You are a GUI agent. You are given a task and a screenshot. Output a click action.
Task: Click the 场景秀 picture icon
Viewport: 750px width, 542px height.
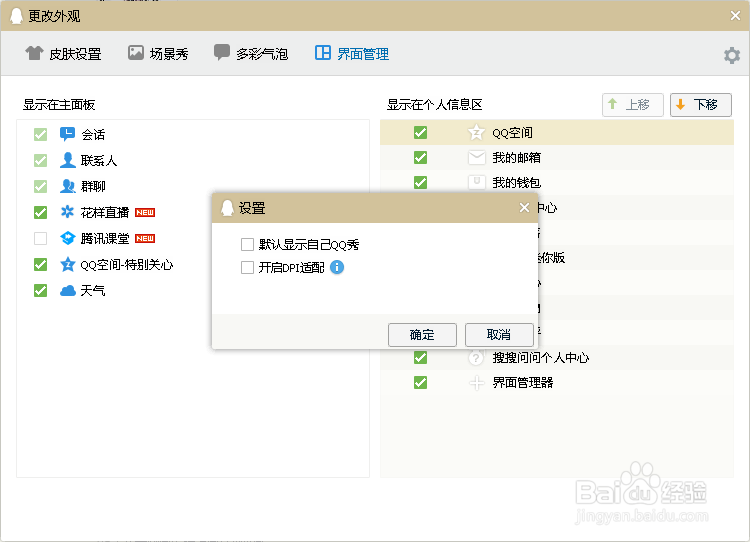click(136, 53)
